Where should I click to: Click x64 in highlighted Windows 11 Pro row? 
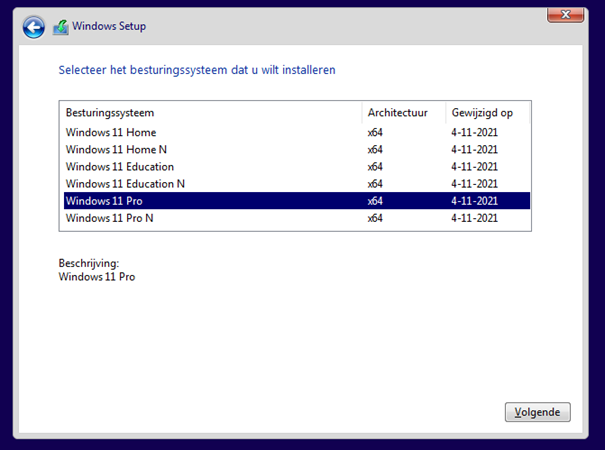point(375,201)
